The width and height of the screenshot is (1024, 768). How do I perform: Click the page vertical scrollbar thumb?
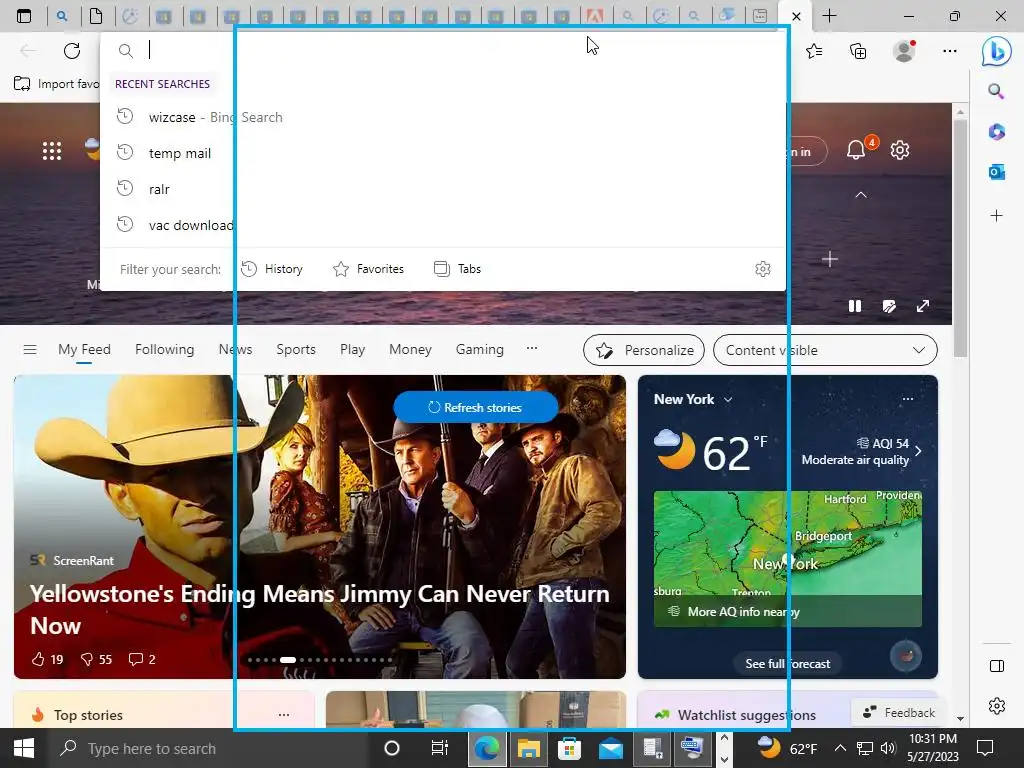tap(960, 238)
